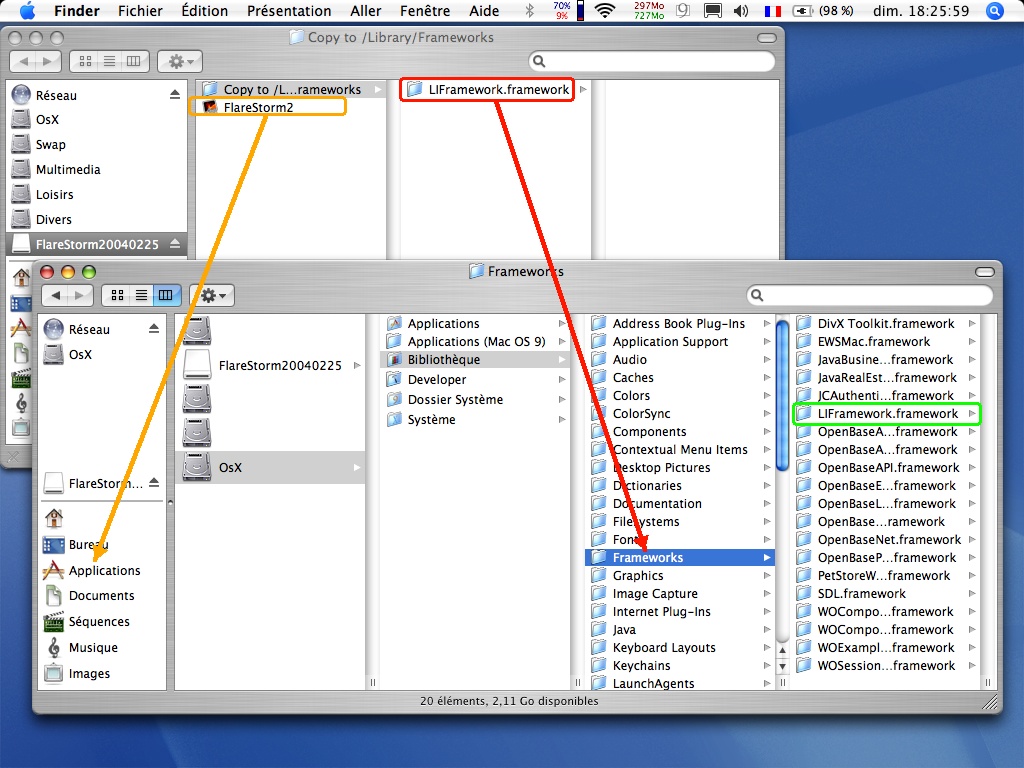Image resolution: width=1024 pixels, height=768 pixels.
Task: Go back in the Frameworks window
Action: [x=56, y=295]
